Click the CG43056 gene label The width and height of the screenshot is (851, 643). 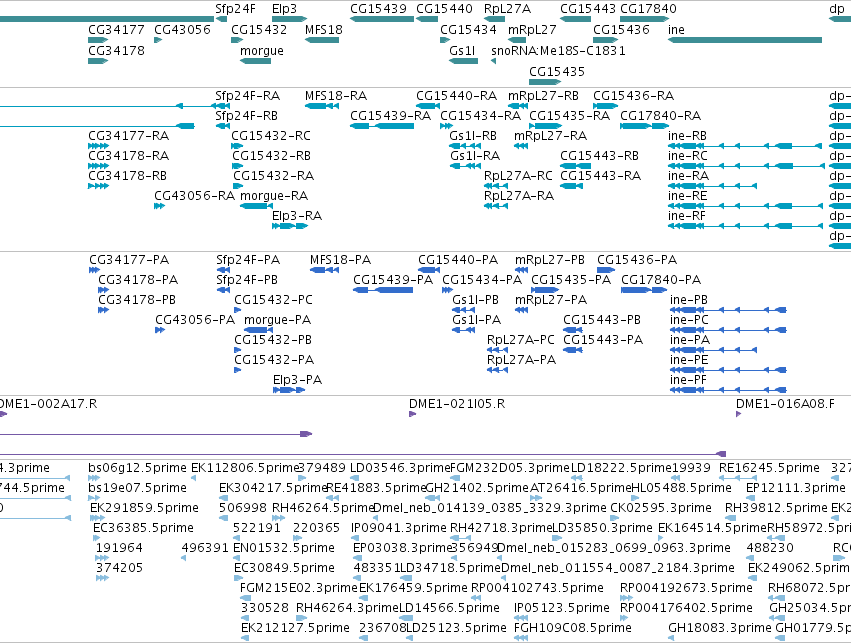tap(182, 29)
